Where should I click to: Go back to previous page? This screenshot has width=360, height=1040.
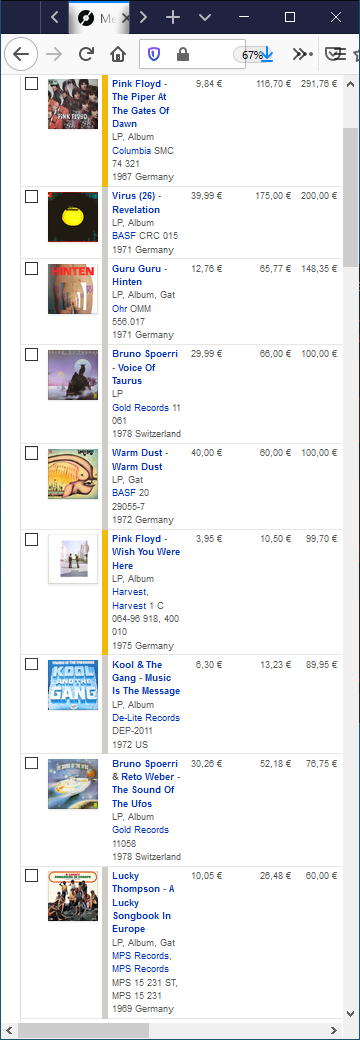[21, 54]
